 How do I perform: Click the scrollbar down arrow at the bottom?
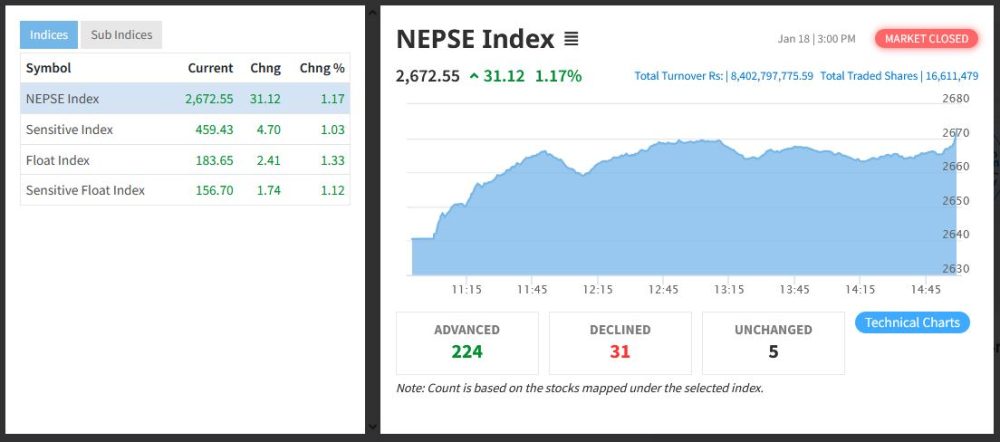click(x=373, y=426)
